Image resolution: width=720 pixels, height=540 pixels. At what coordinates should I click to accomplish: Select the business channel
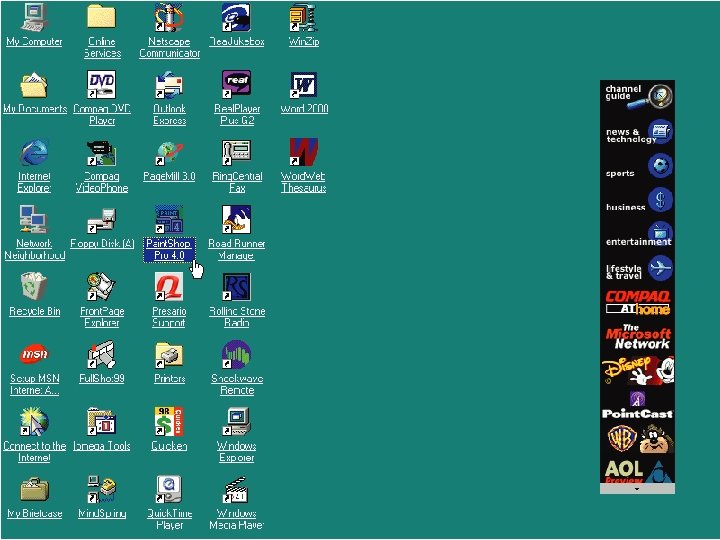(637, 201)
